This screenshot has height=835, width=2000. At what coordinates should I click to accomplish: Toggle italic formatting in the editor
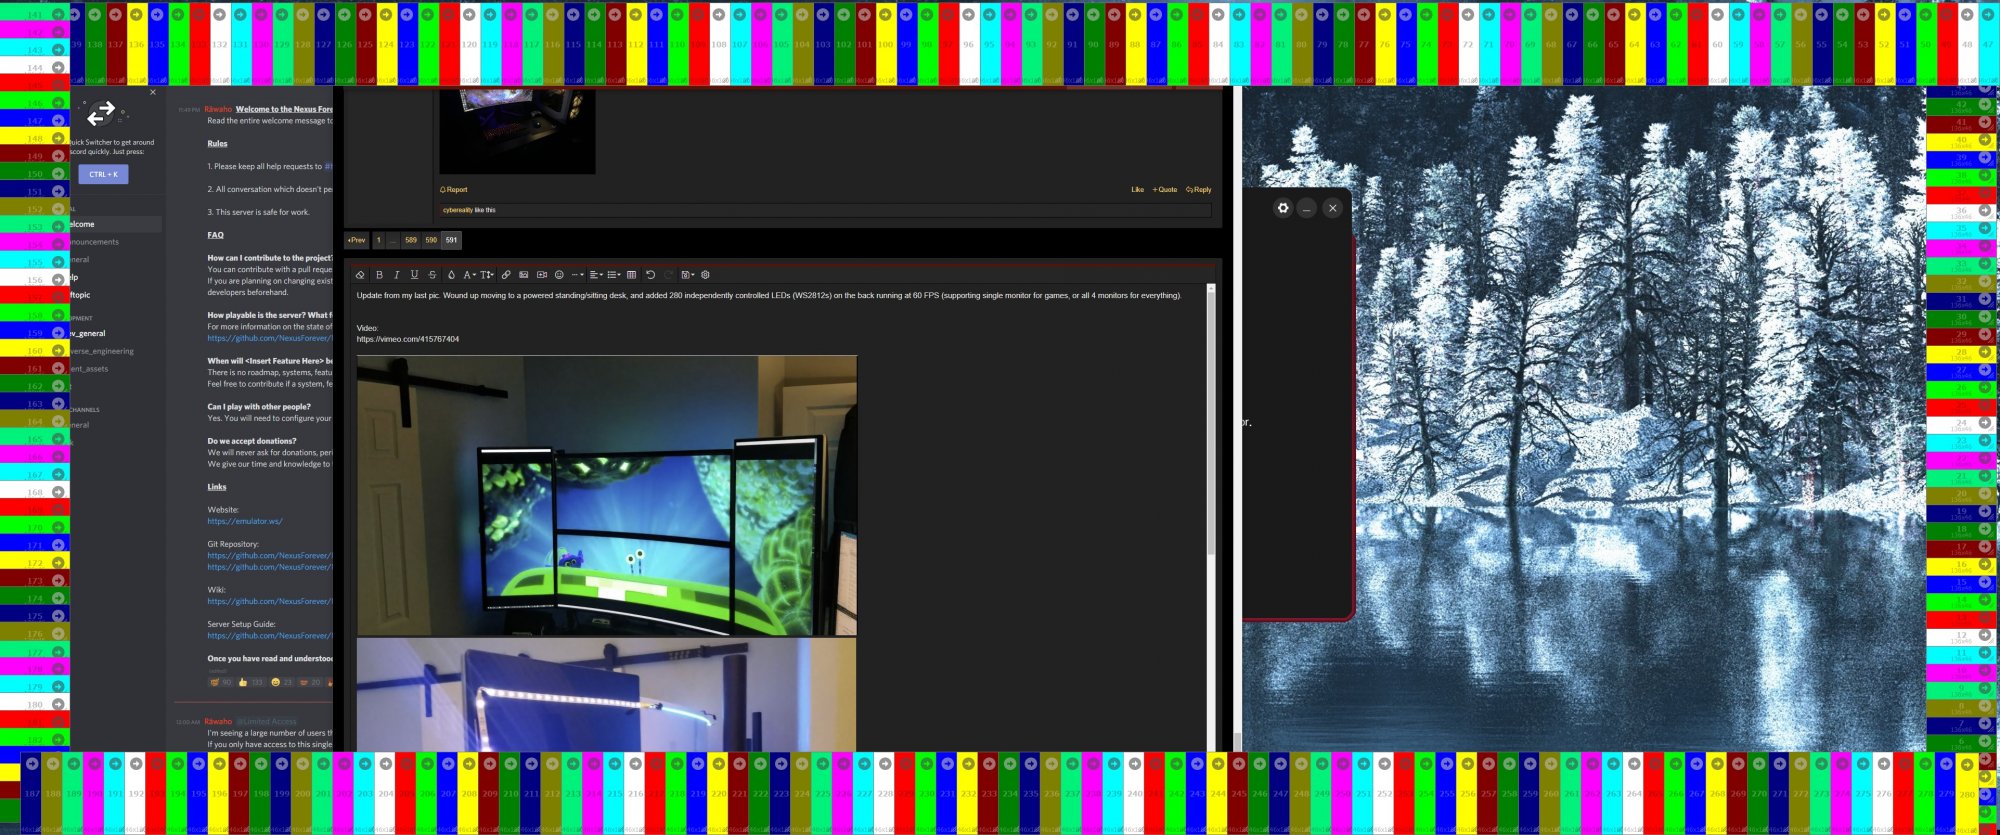397,275
